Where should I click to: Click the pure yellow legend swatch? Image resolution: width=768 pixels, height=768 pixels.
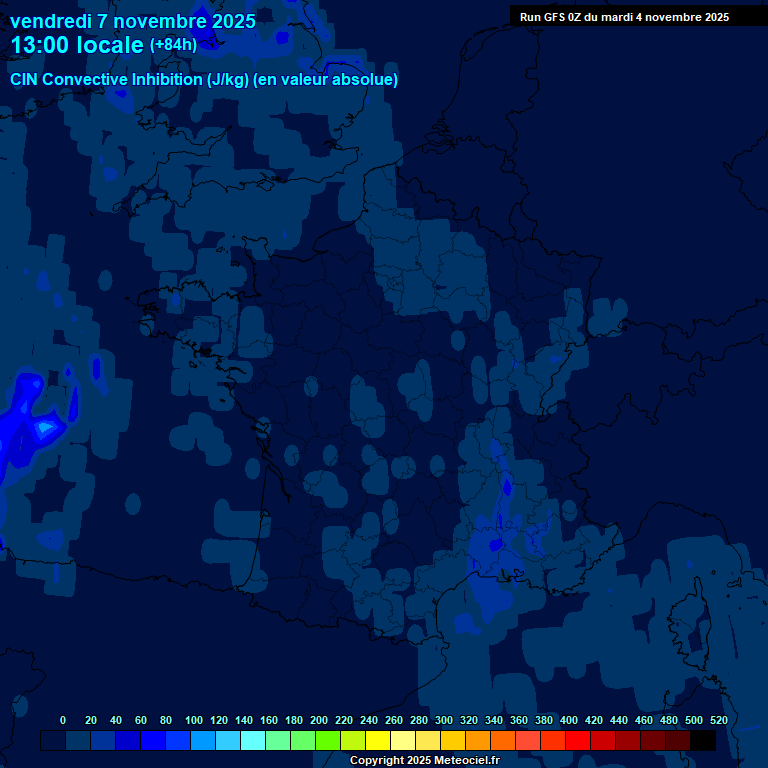377,741
